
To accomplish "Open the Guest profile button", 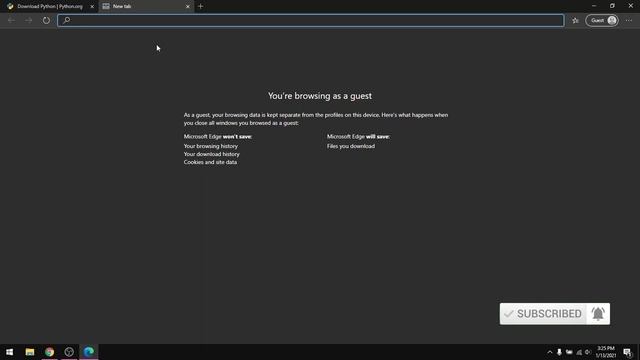I will [x=602, y=20].
